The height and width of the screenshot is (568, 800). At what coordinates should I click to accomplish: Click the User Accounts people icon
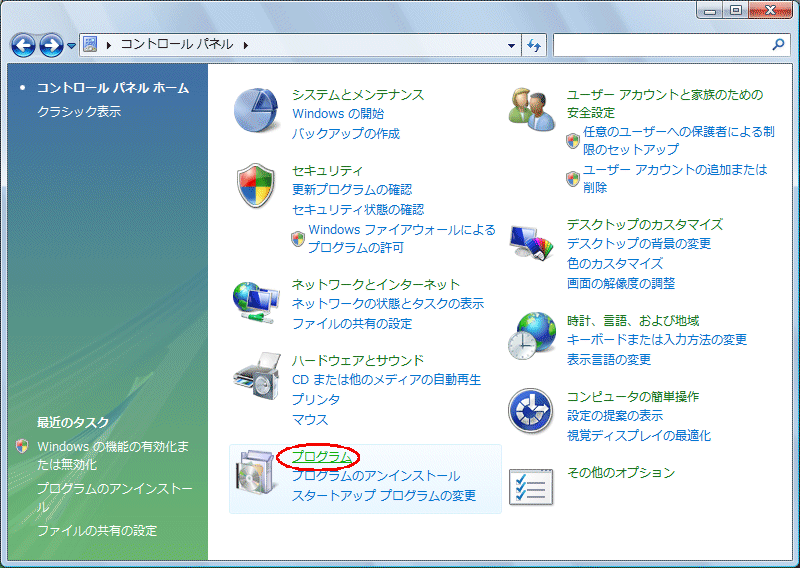pyautogui.click(x=532, y=107)
